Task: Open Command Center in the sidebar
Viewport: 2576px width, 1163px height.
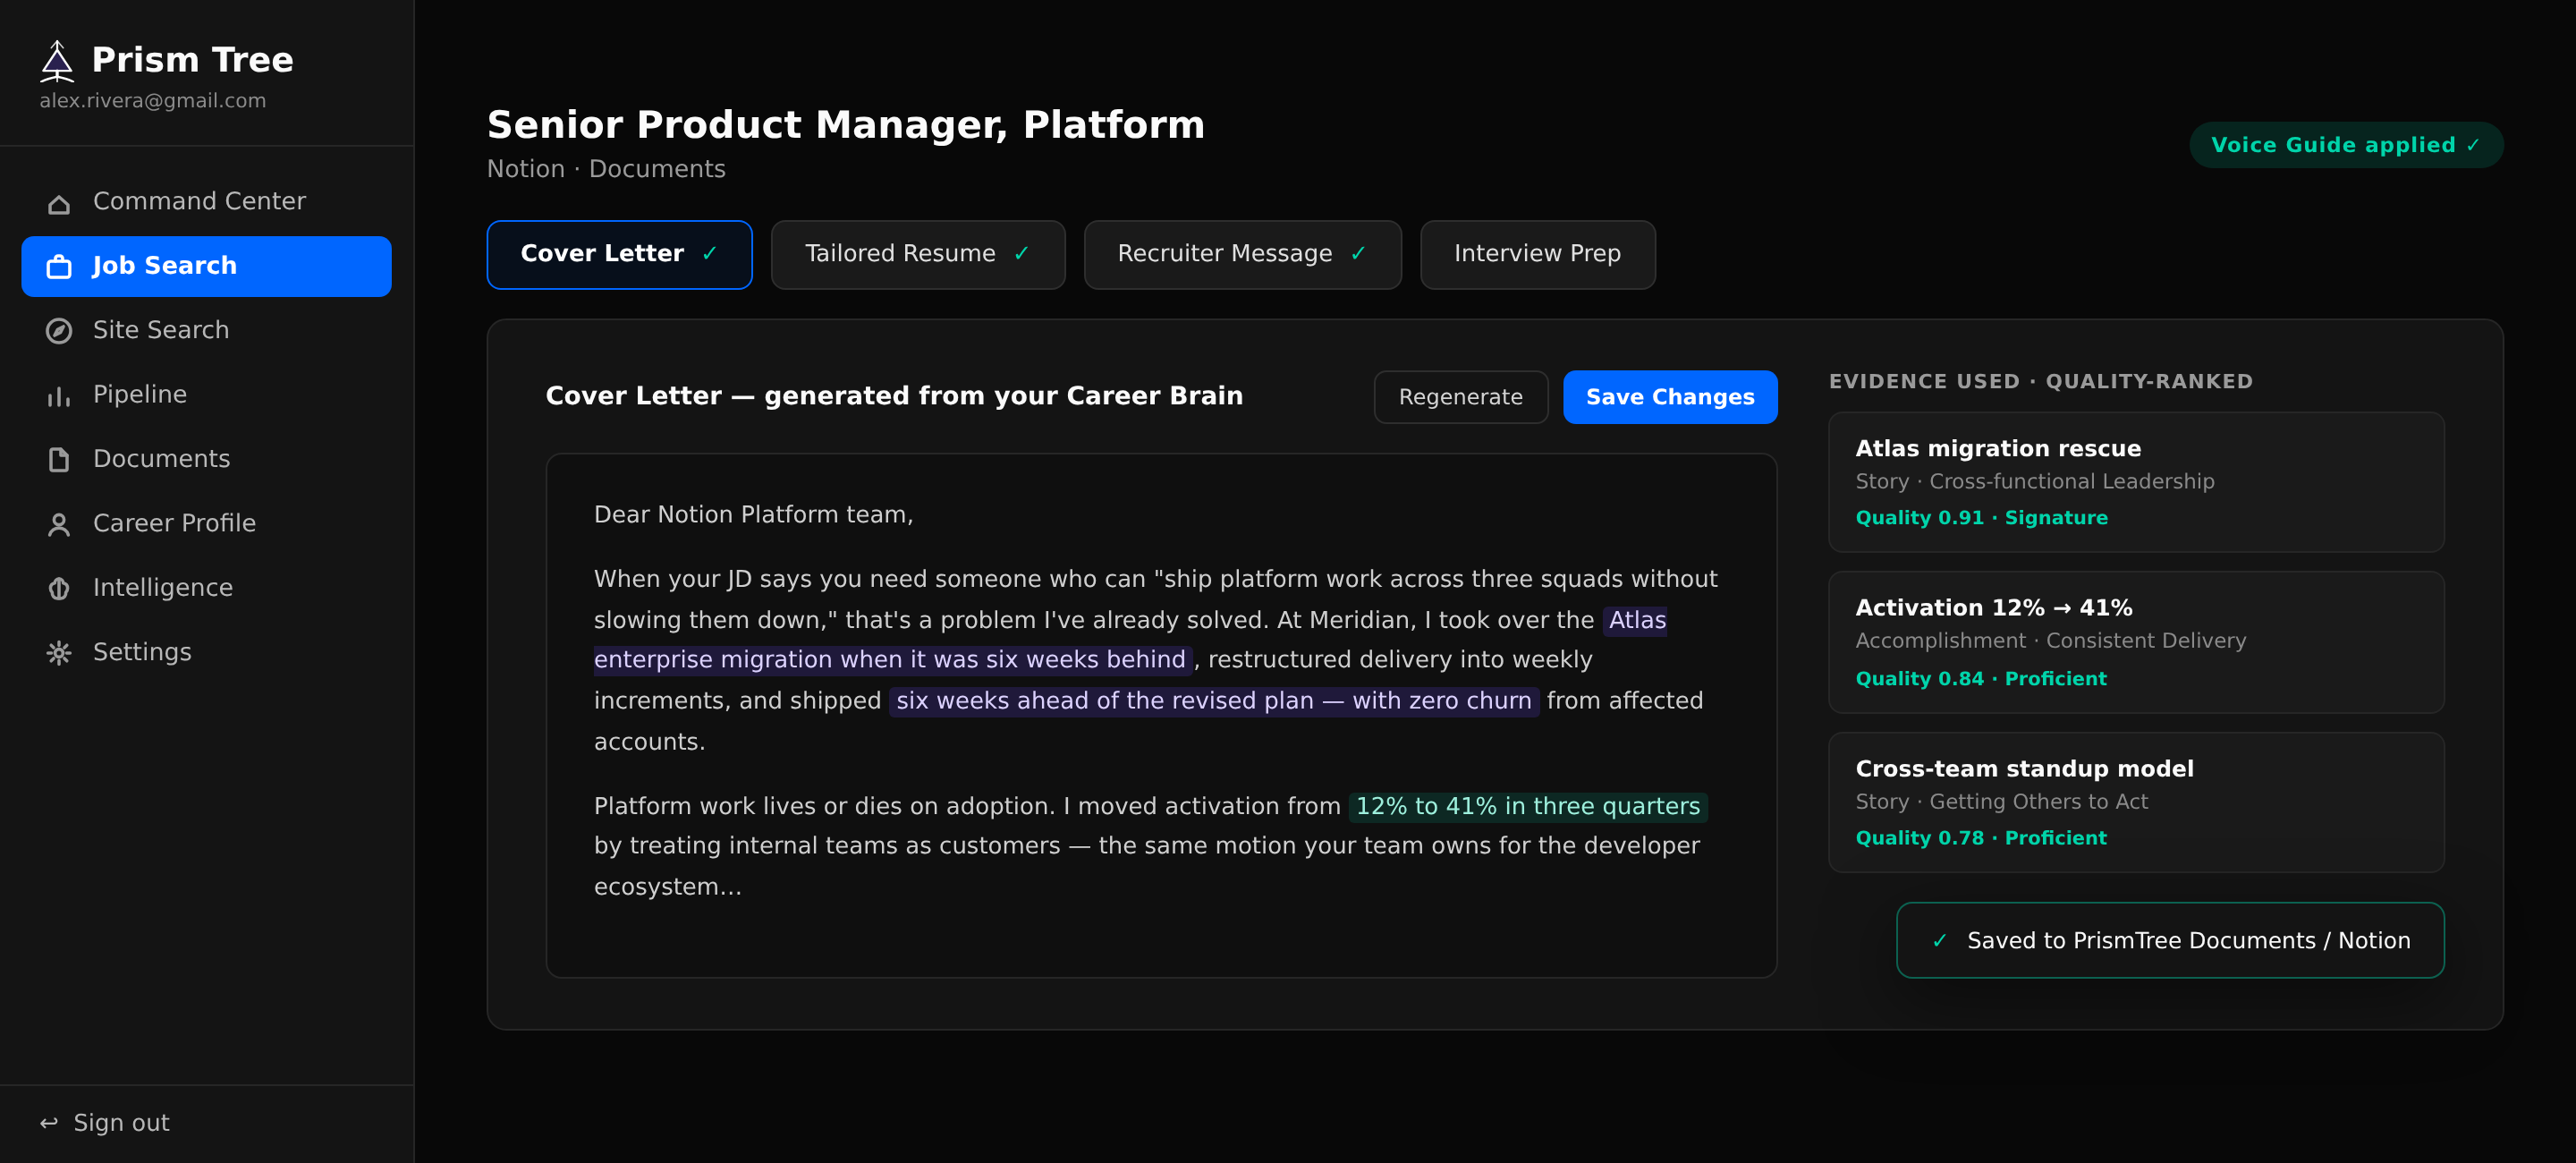Action: tap(206, 202)
